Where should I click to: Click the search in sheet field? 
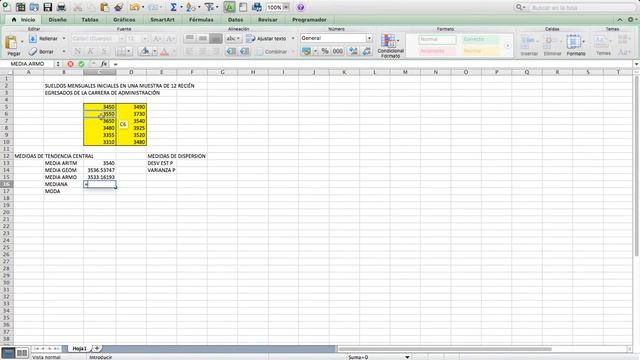coord(582,7)
